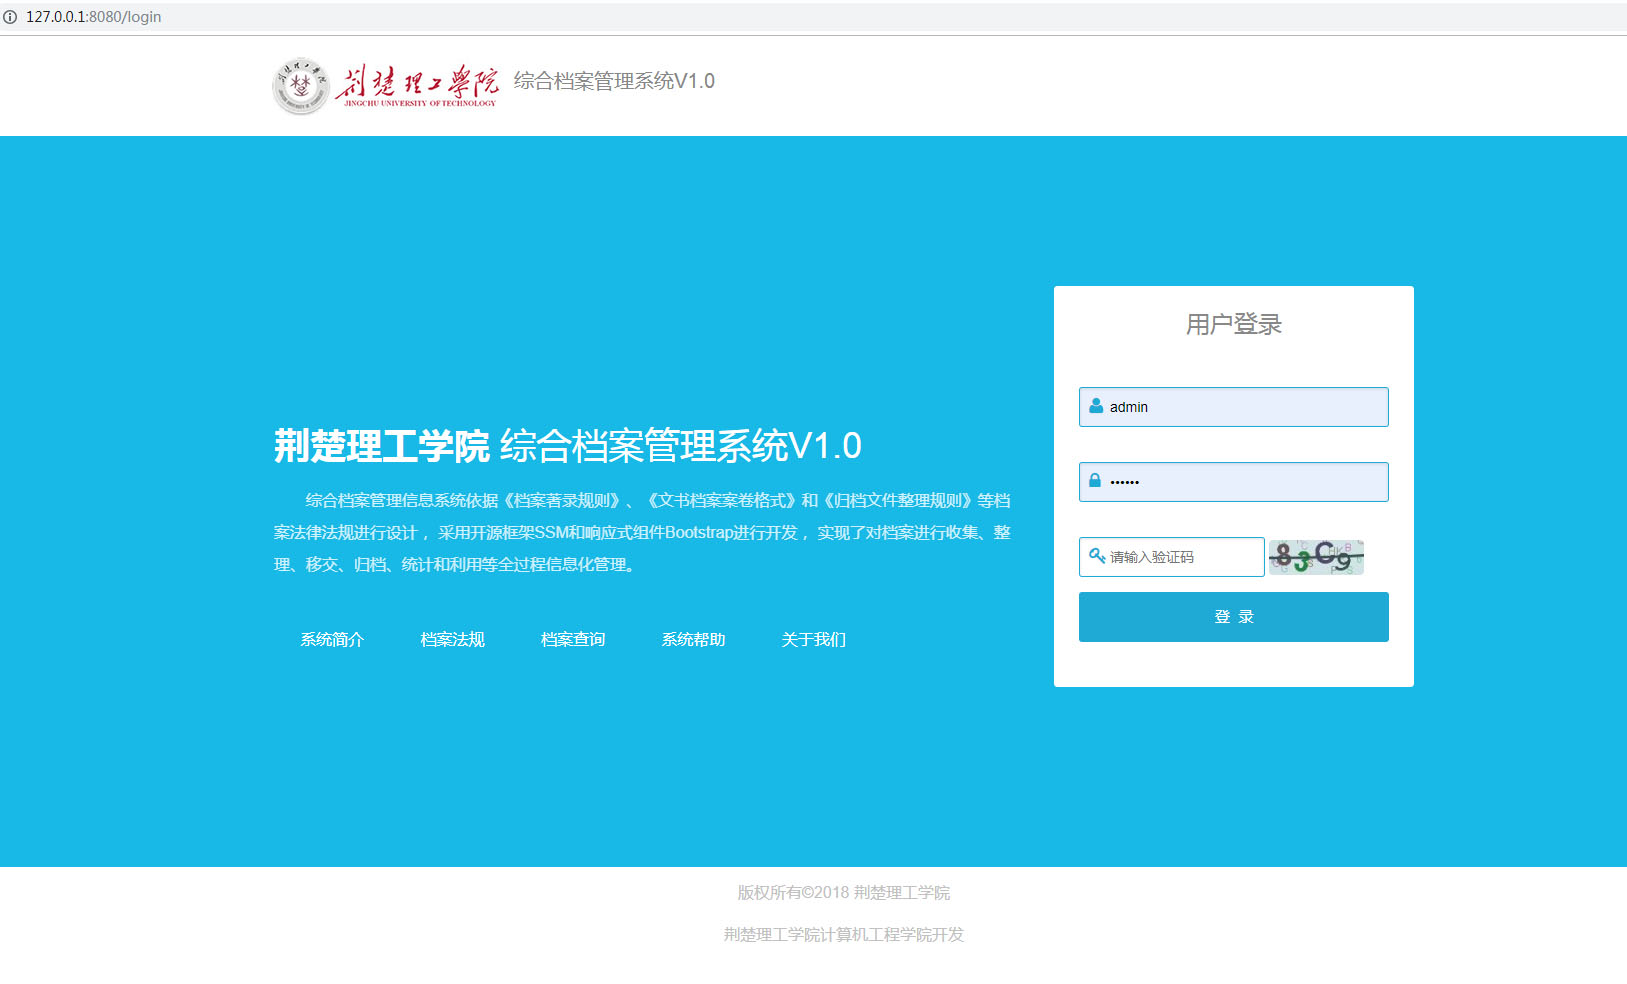Screen dimensions: 1627x984
Task: Click header title 综合档案管理系统V1.0
Action: pos(614,81)
